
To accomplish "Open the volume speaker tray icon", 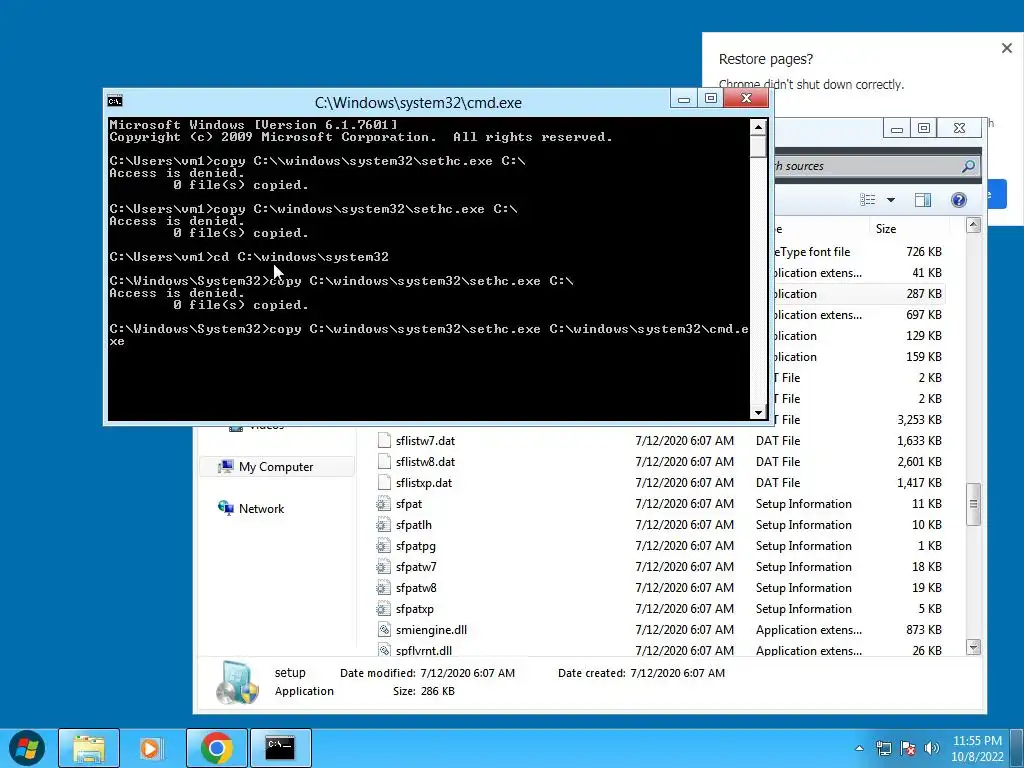I will click(x=932, y=748).
